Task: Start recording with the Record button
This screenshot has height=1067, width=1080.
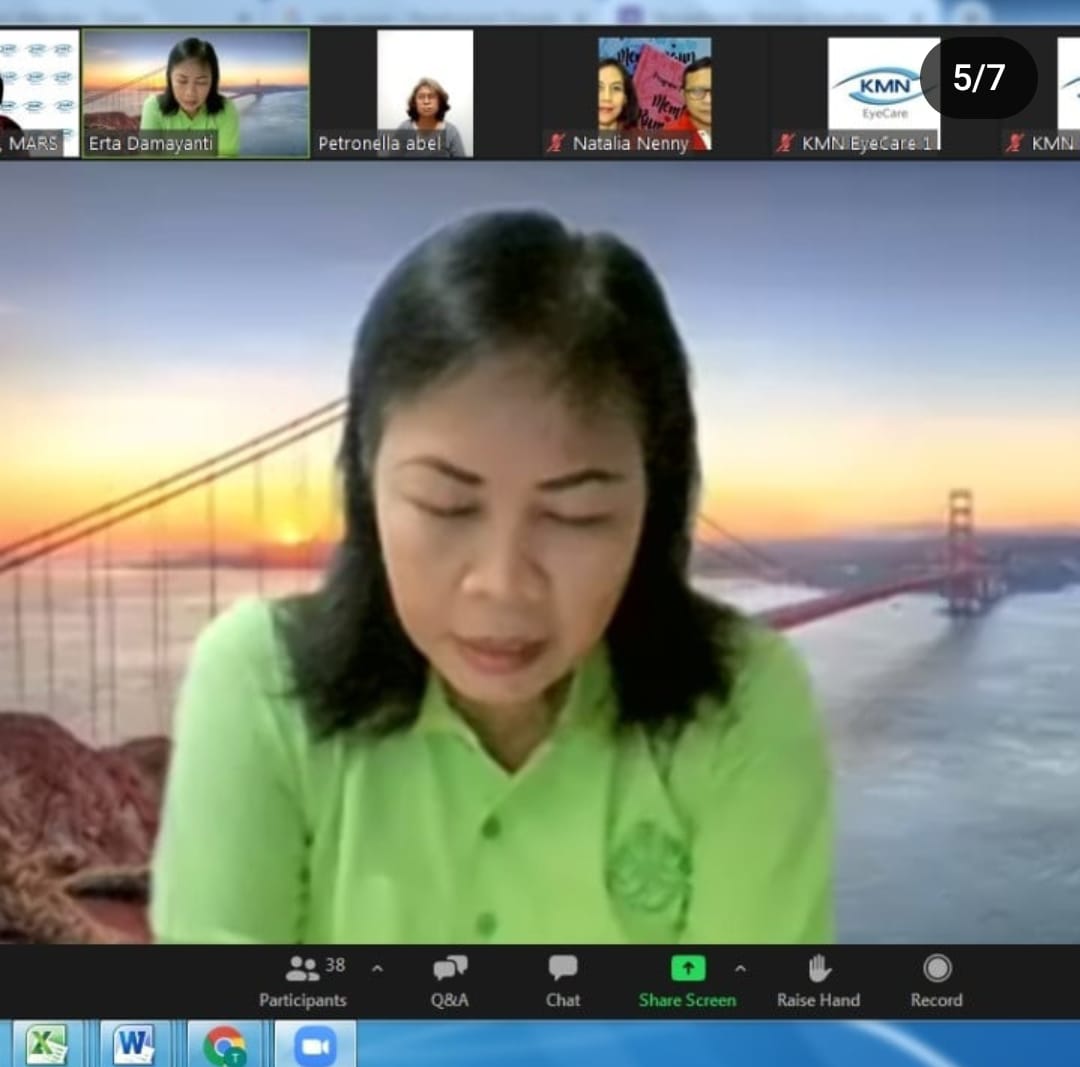Action: 936,981
